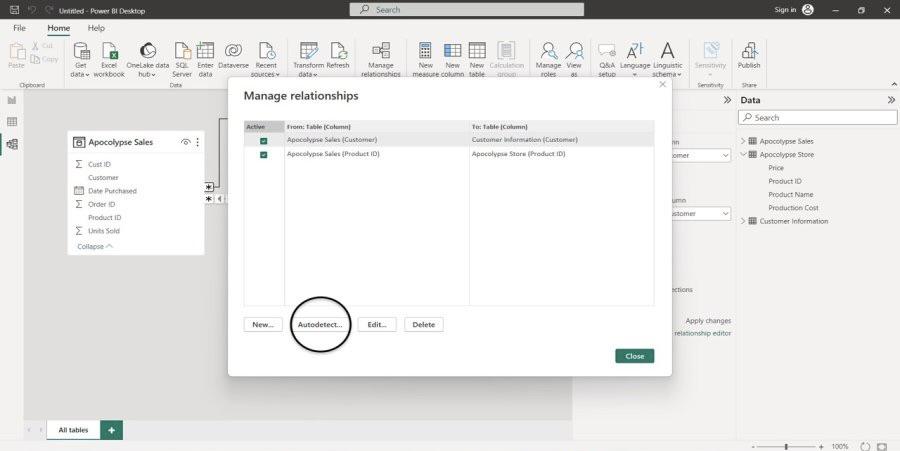Select Production Cost field in Data pane

[793, 208]
